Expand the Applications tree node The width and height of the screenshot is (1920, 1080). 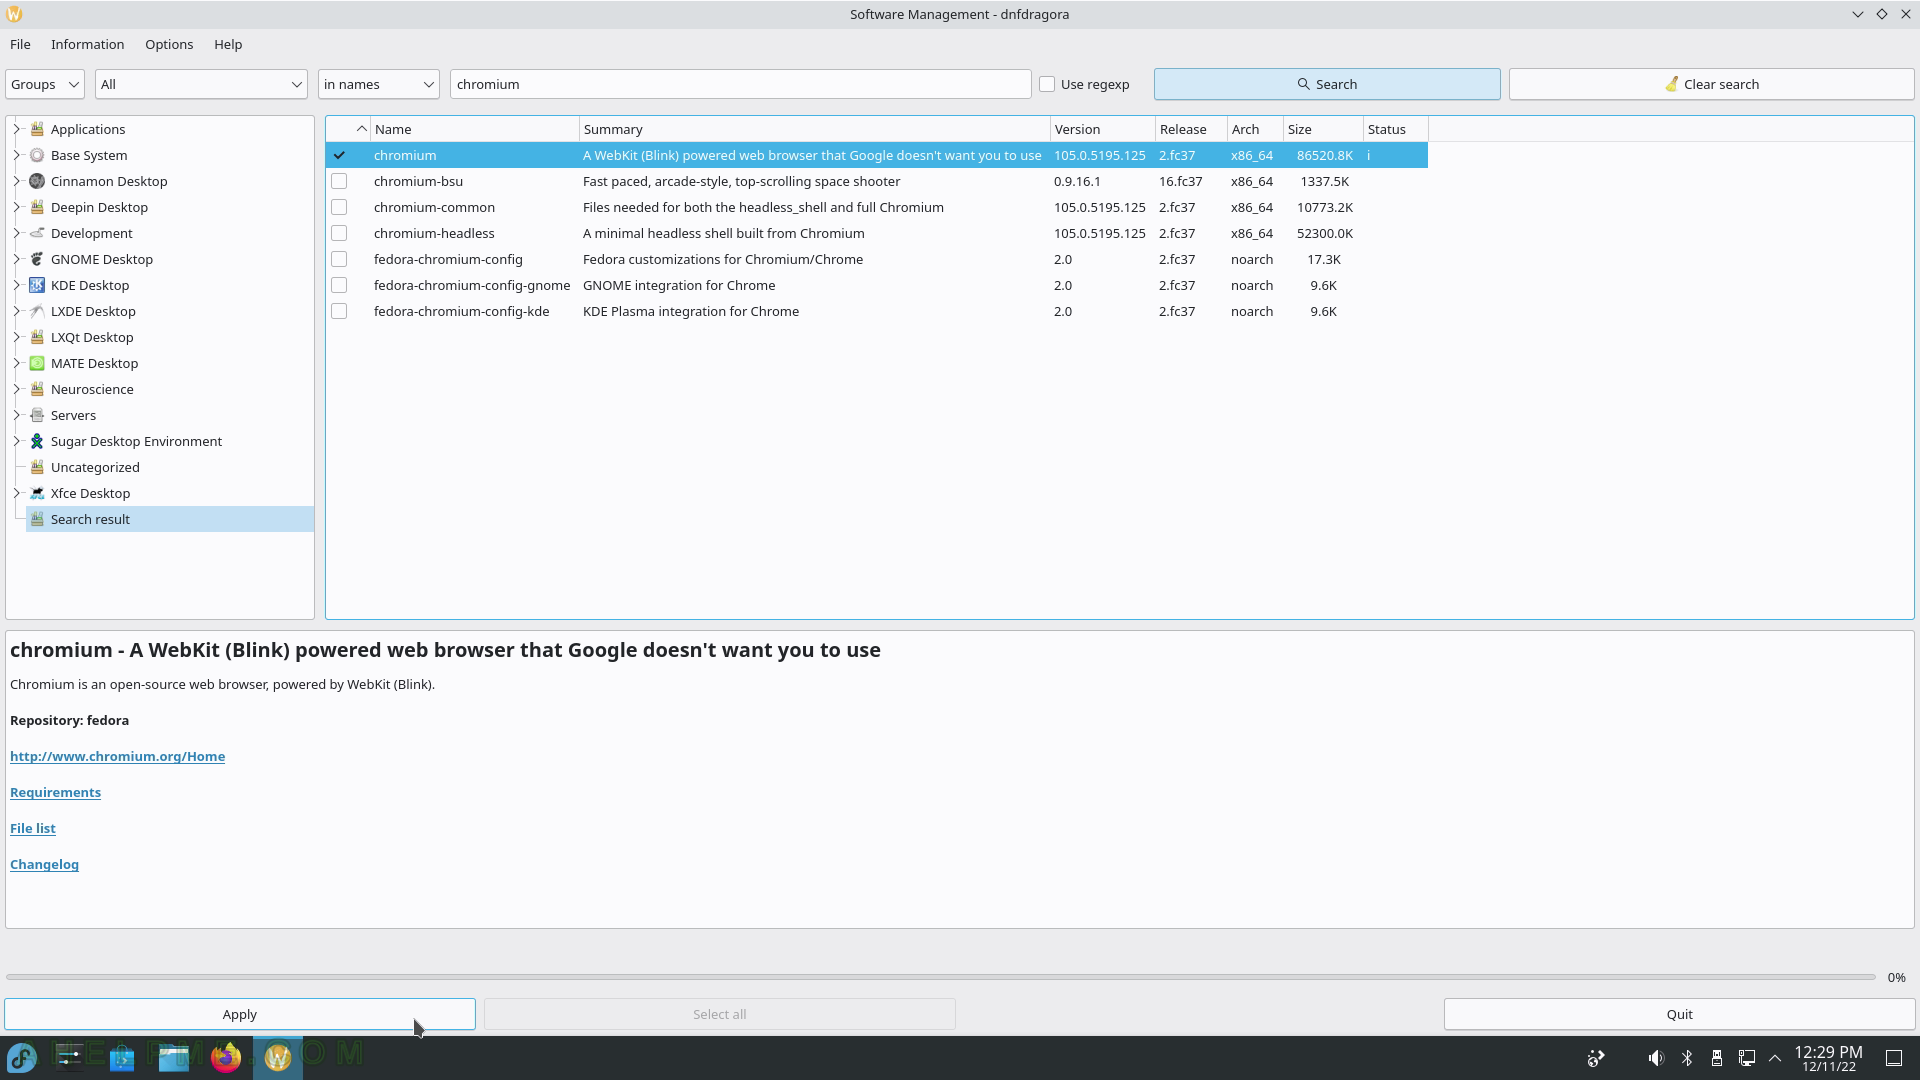pos(16,129)
